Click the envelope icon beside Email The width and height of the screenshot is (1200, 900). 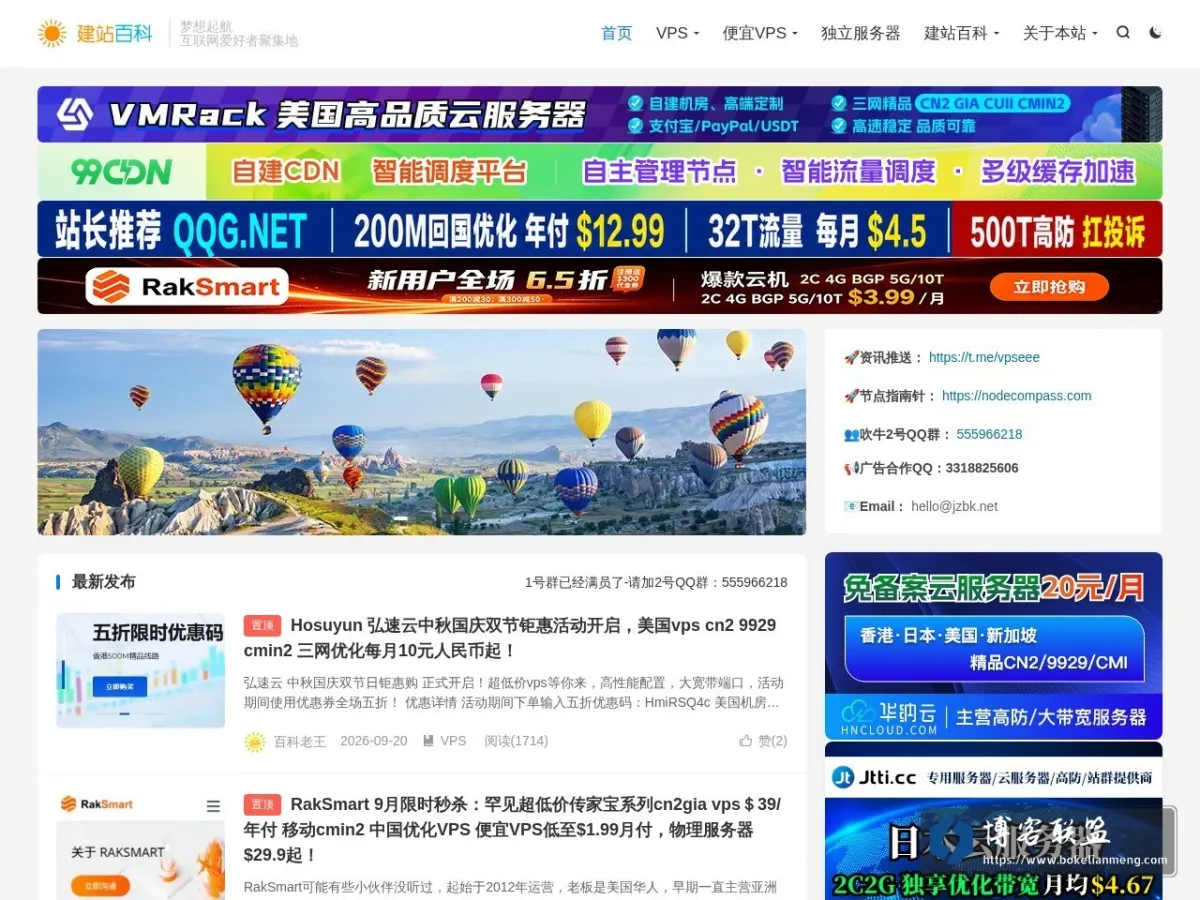coord(851,506)
